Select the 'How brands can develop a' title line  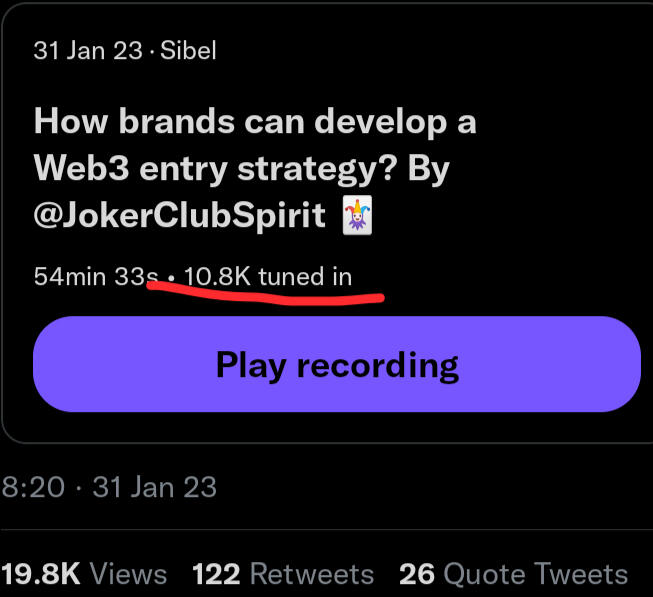click(255, 122)
